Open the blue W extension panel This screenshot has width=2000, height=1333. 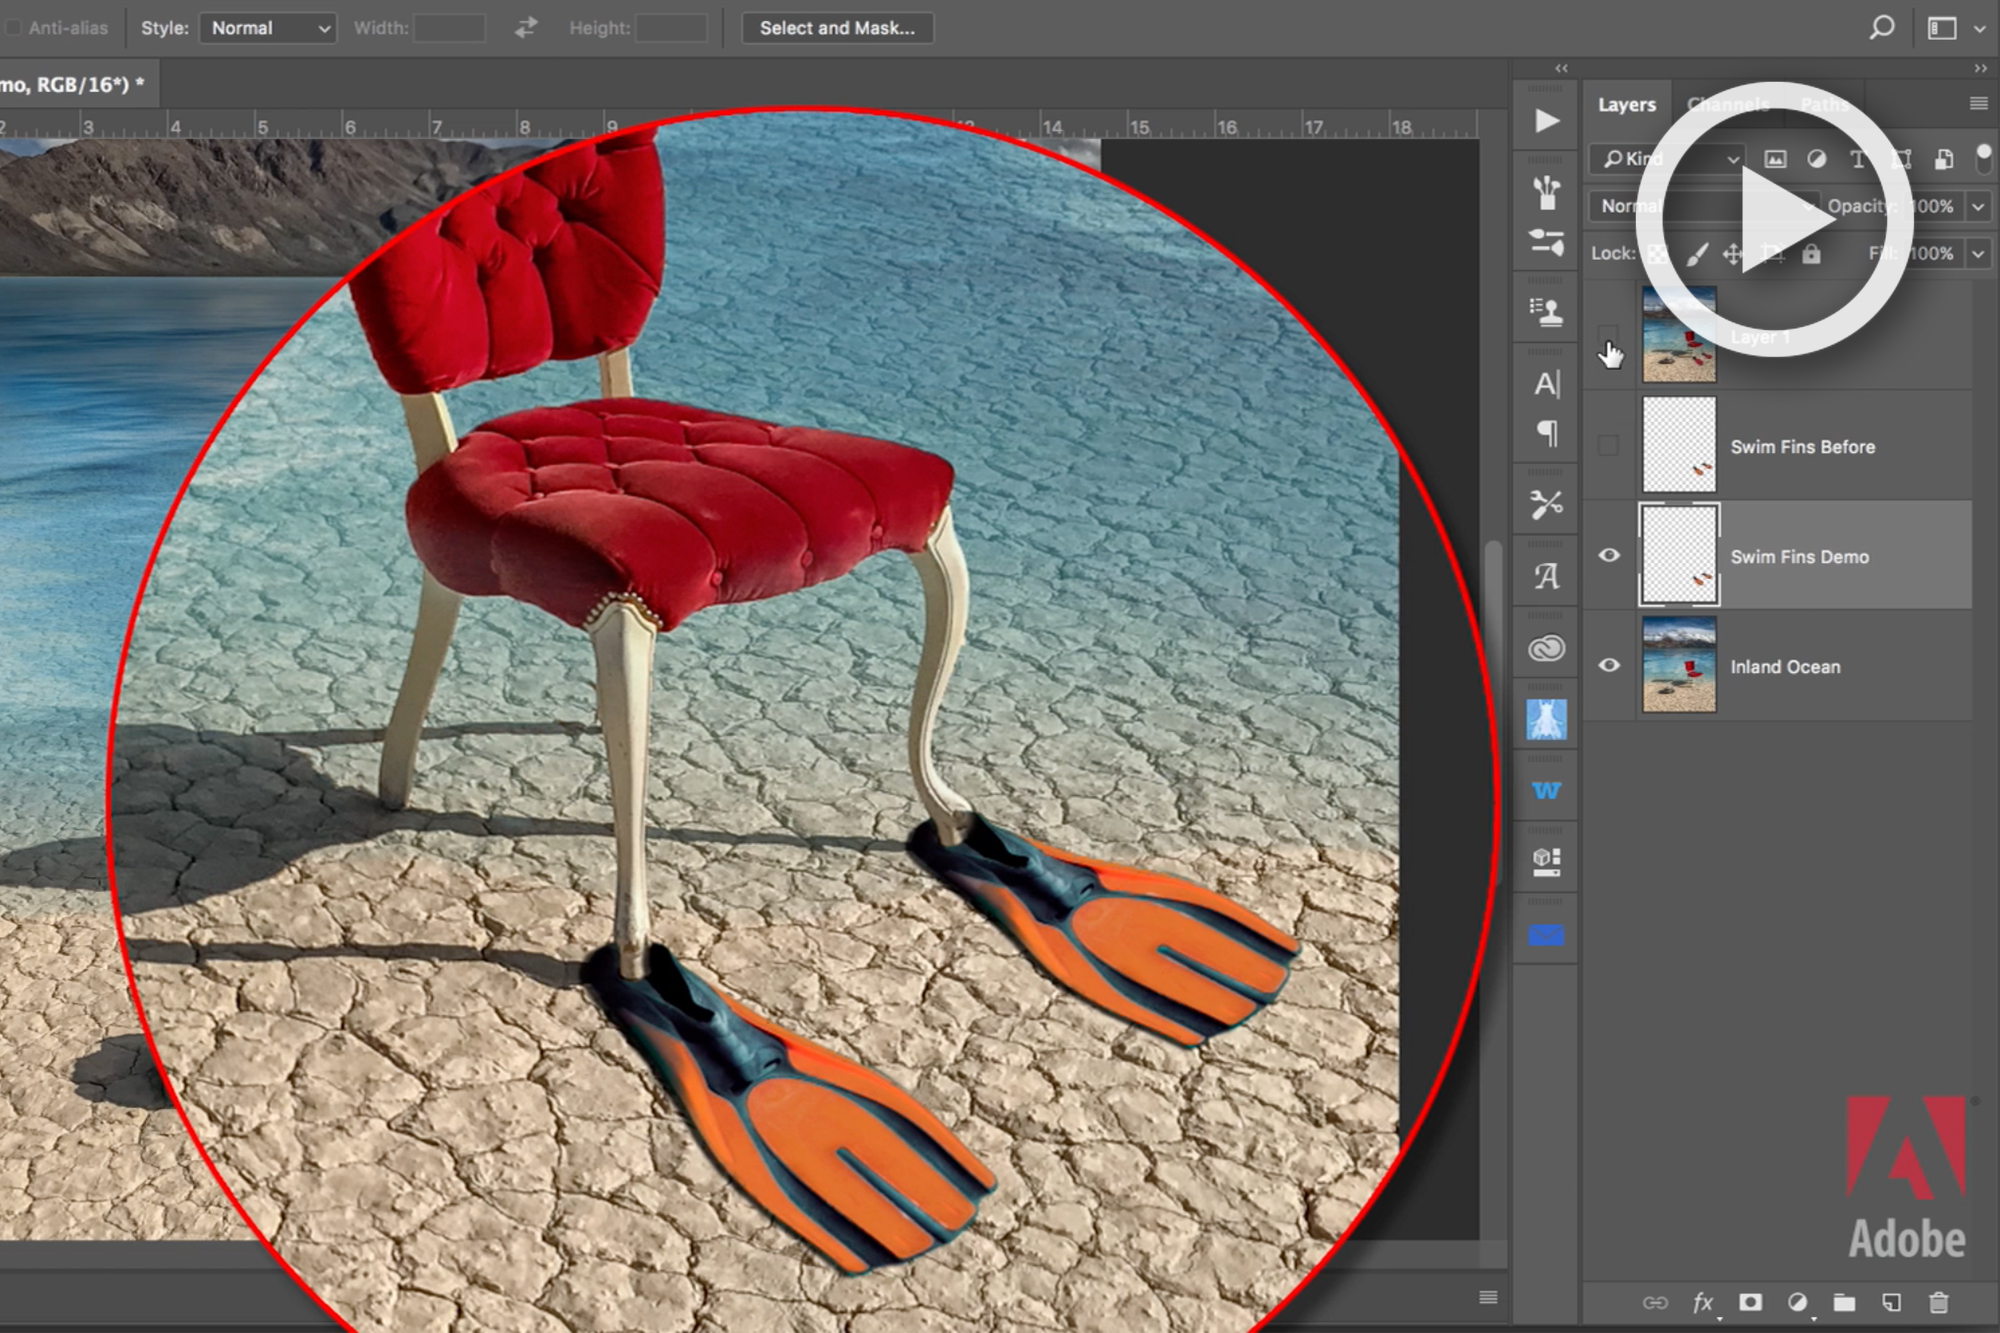[x=1546, y=791]
